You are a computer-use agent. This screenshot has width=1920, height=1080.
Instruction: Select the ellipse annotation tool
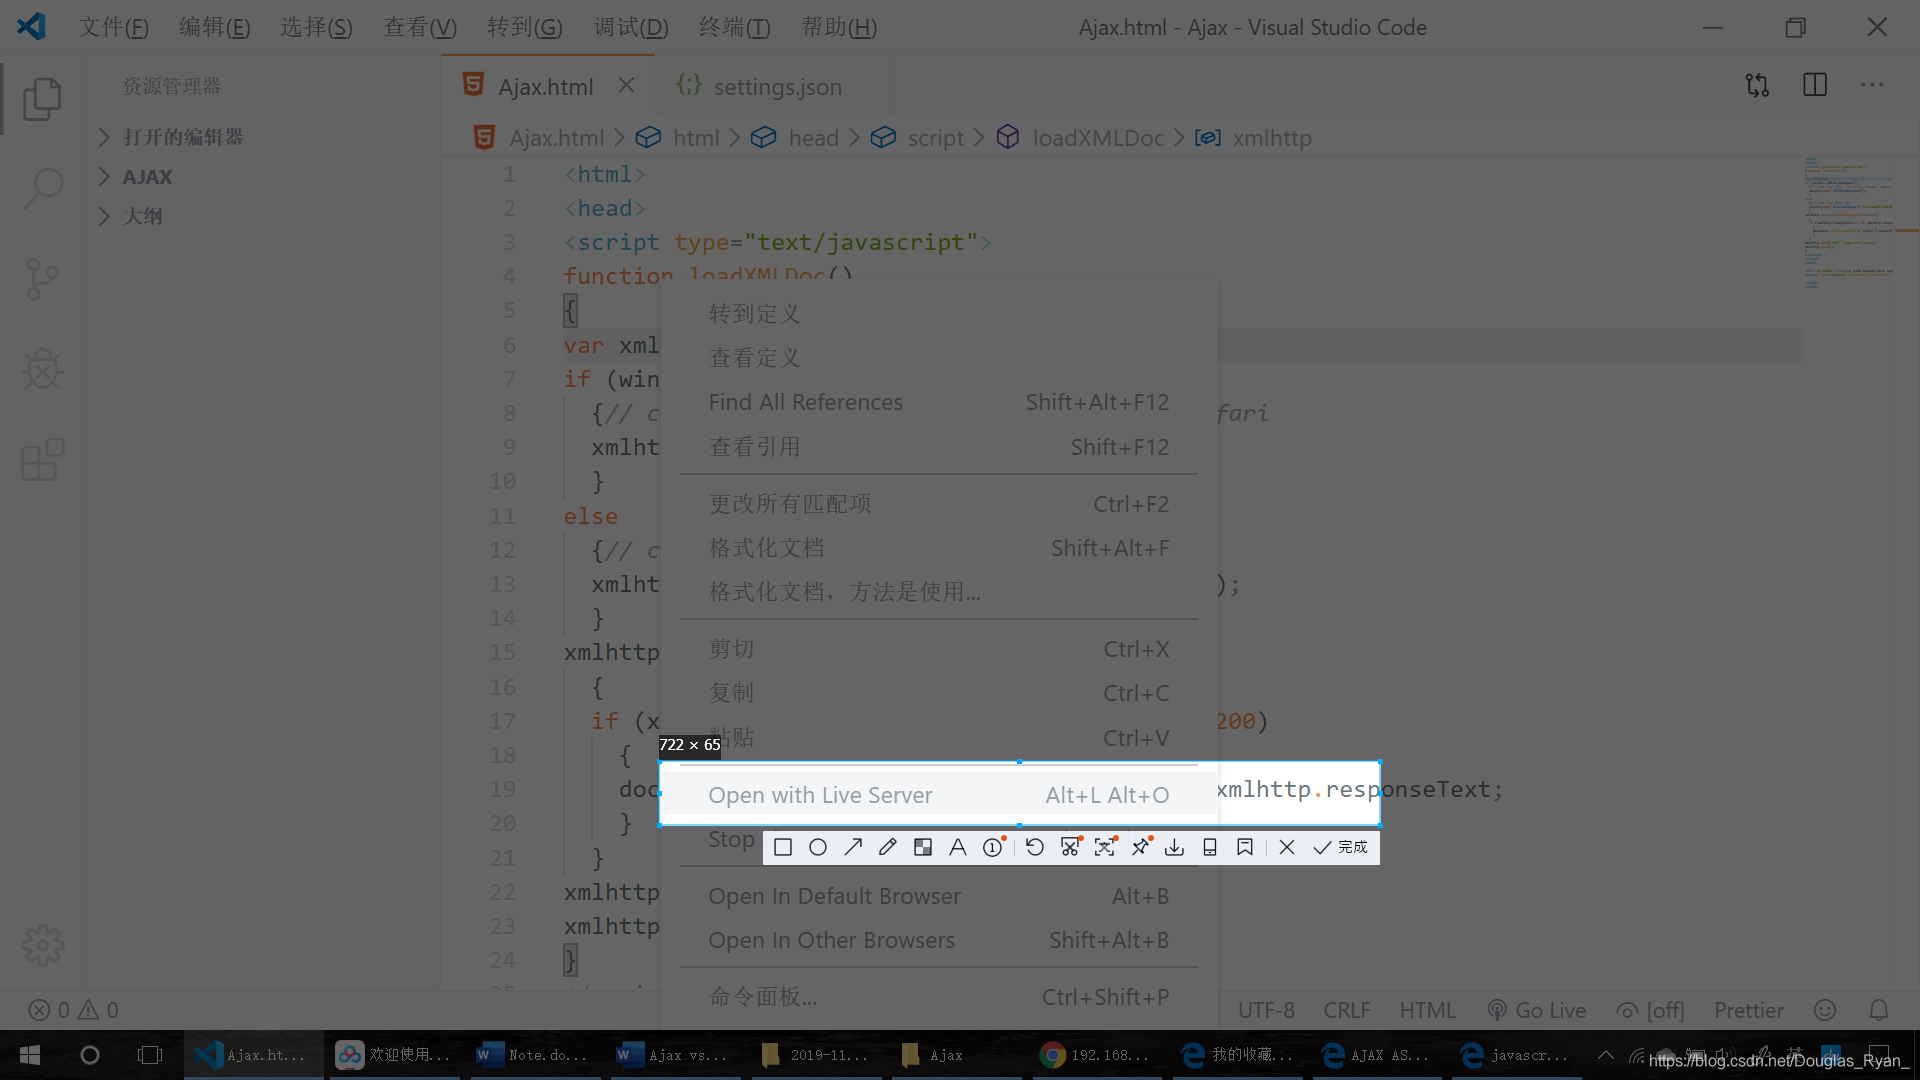[818, 848]
